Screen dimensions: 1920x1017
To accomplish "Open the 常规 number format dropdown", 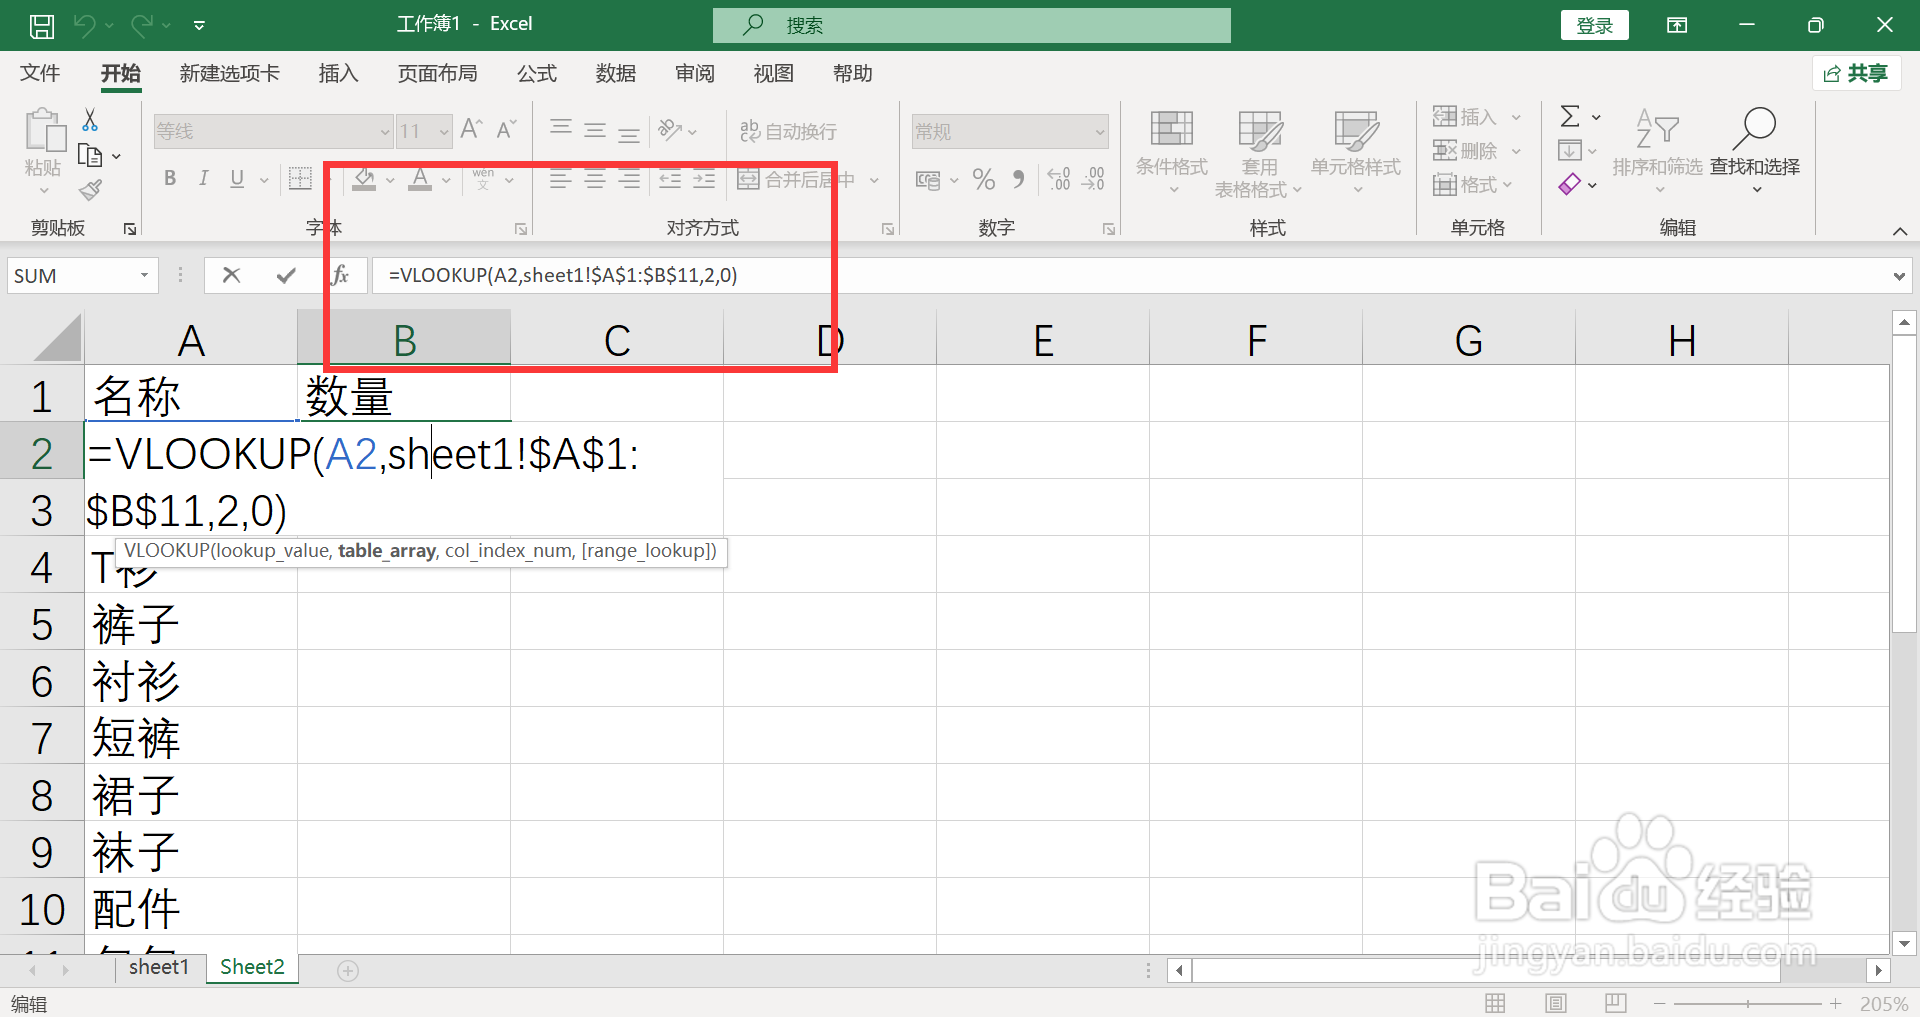I will [x=1099, y=131].
